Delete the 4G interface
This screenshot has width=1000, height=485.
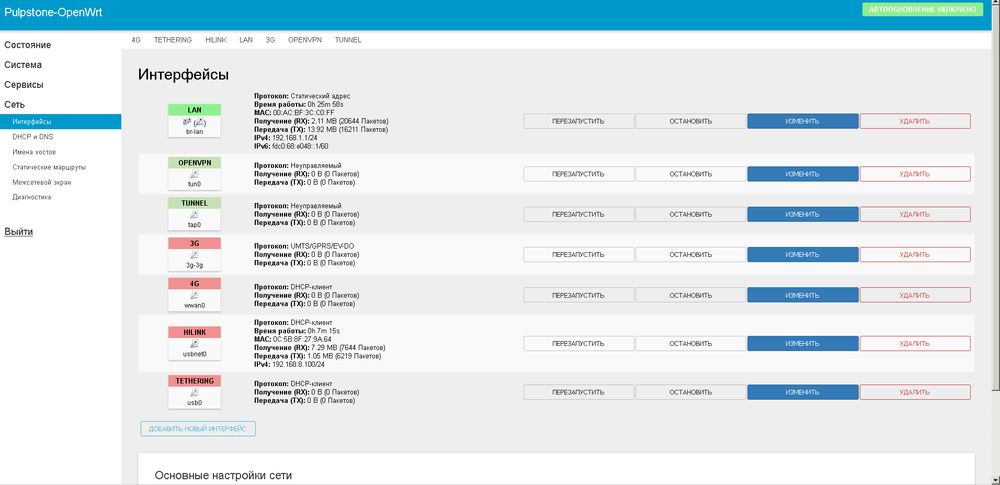click(915, 295)
